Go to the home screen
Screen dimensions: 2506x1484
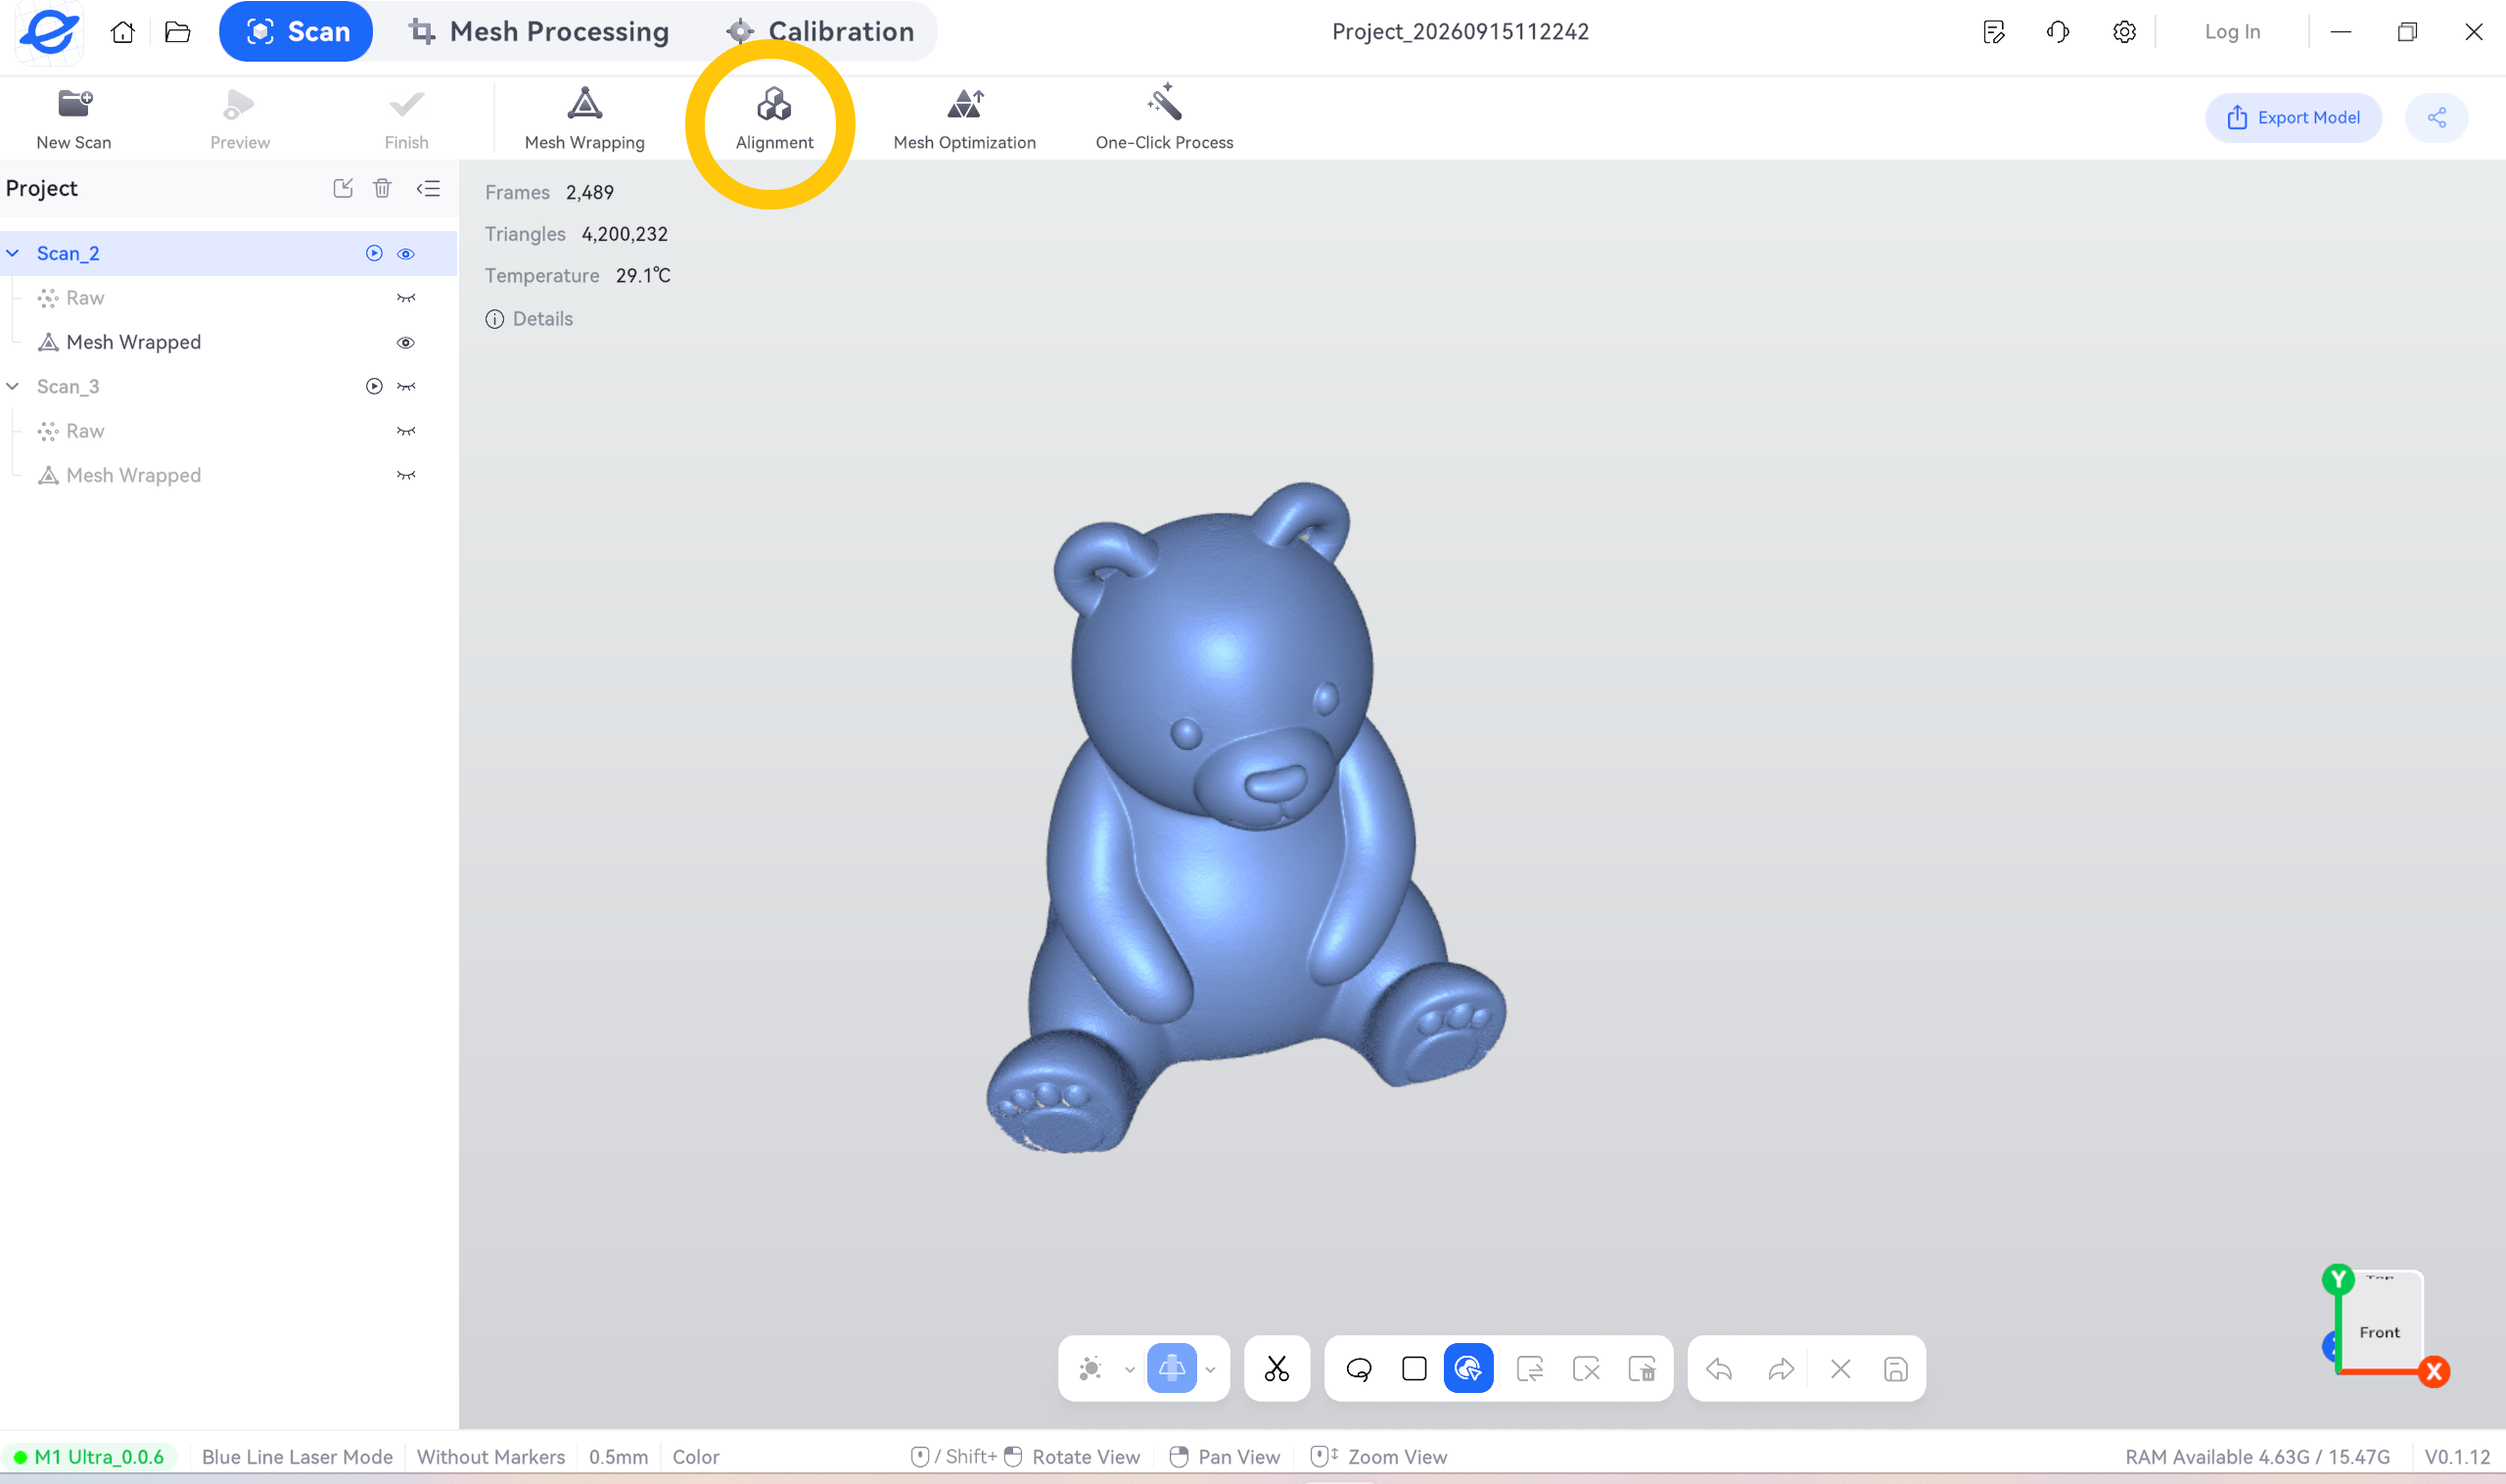(x=123, y=32)
